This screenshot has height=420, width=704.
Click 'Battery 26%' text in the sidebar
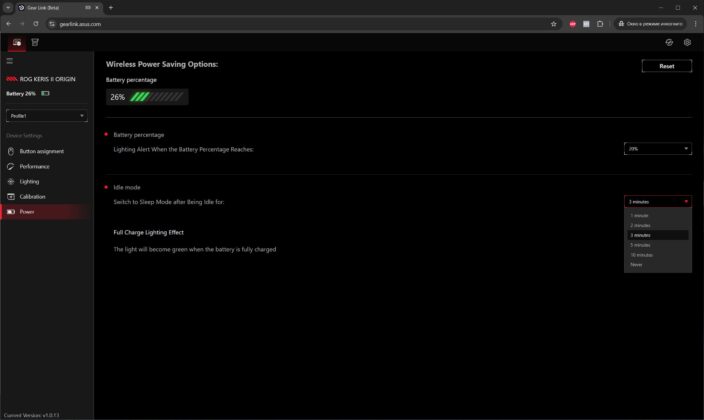[x=21, y=93]
